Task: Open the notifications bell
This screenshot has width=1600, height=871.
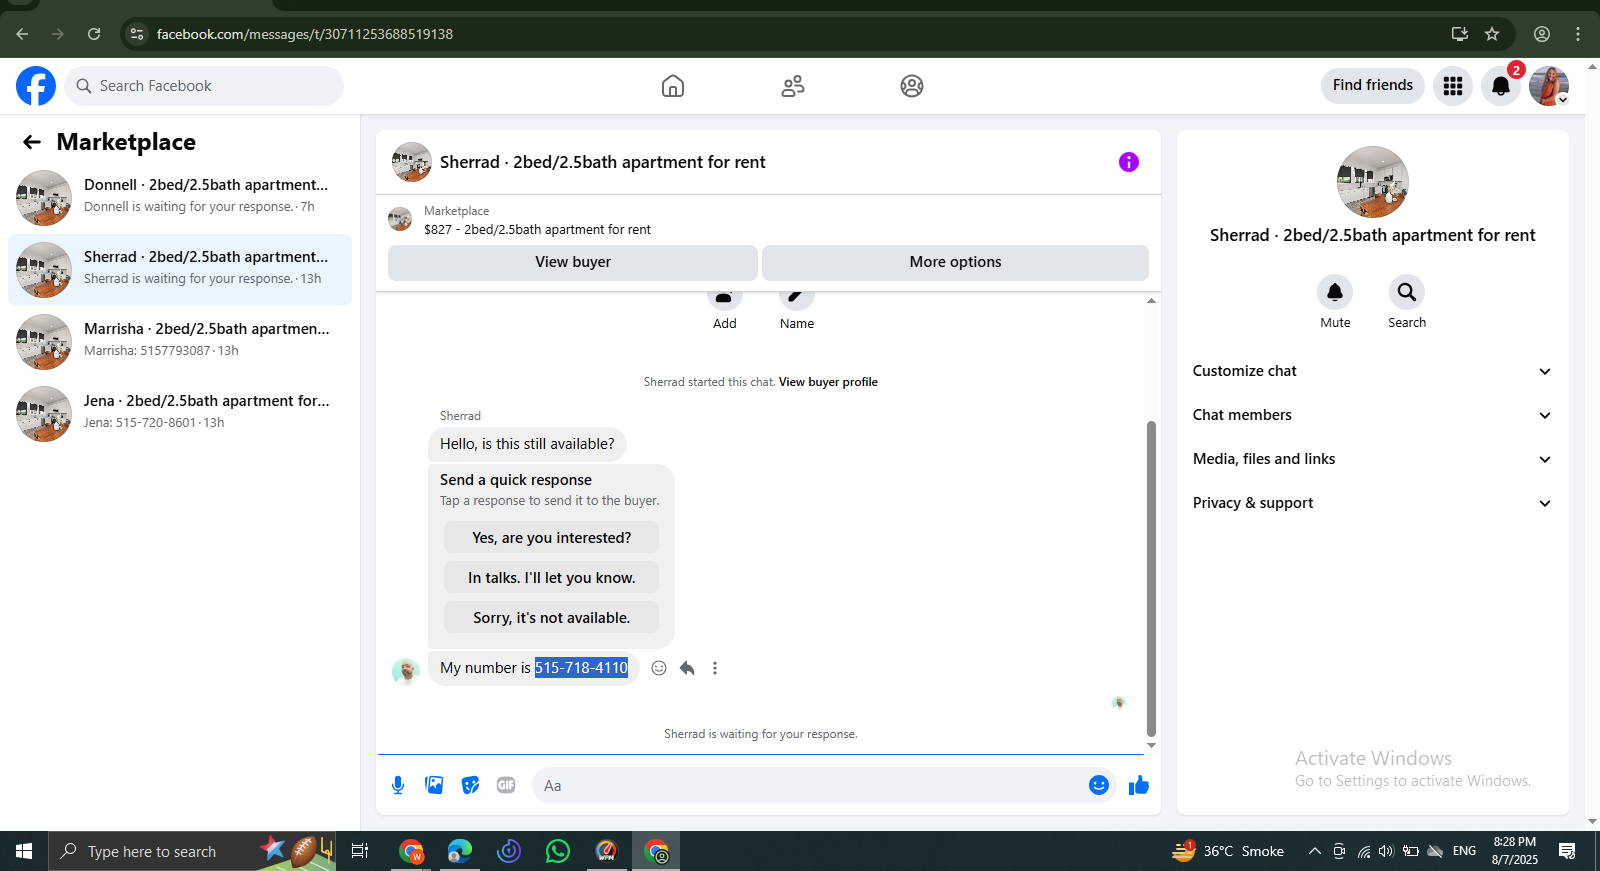Action: (x=1501, y=86)
